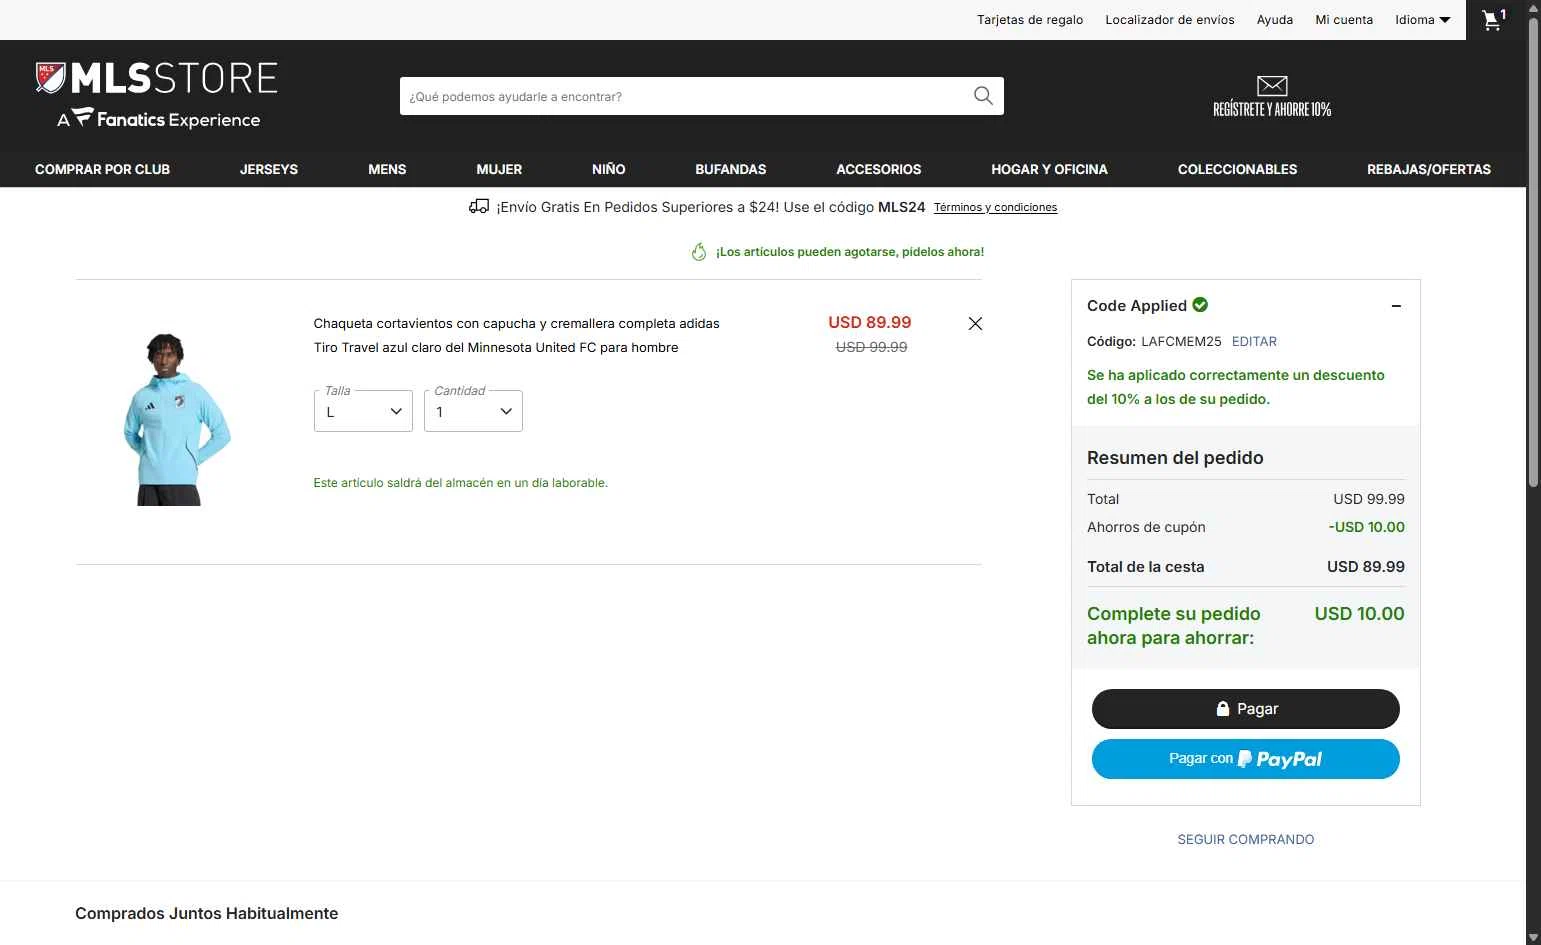The image size is (1541, 945).
Task: Open the REBAJAS/OFERTAS menu
Action: click(1429, 169)
